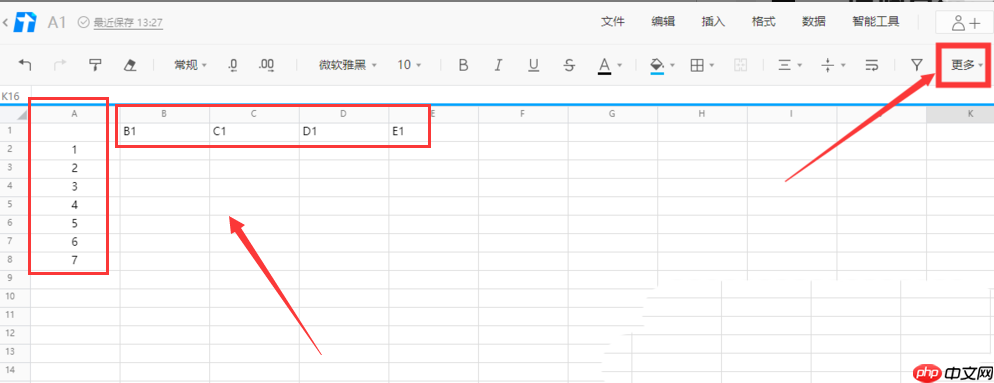The image size is (994, 383).
Task: Toggle strikethrough formatting
Action: (x=569, y=65)
